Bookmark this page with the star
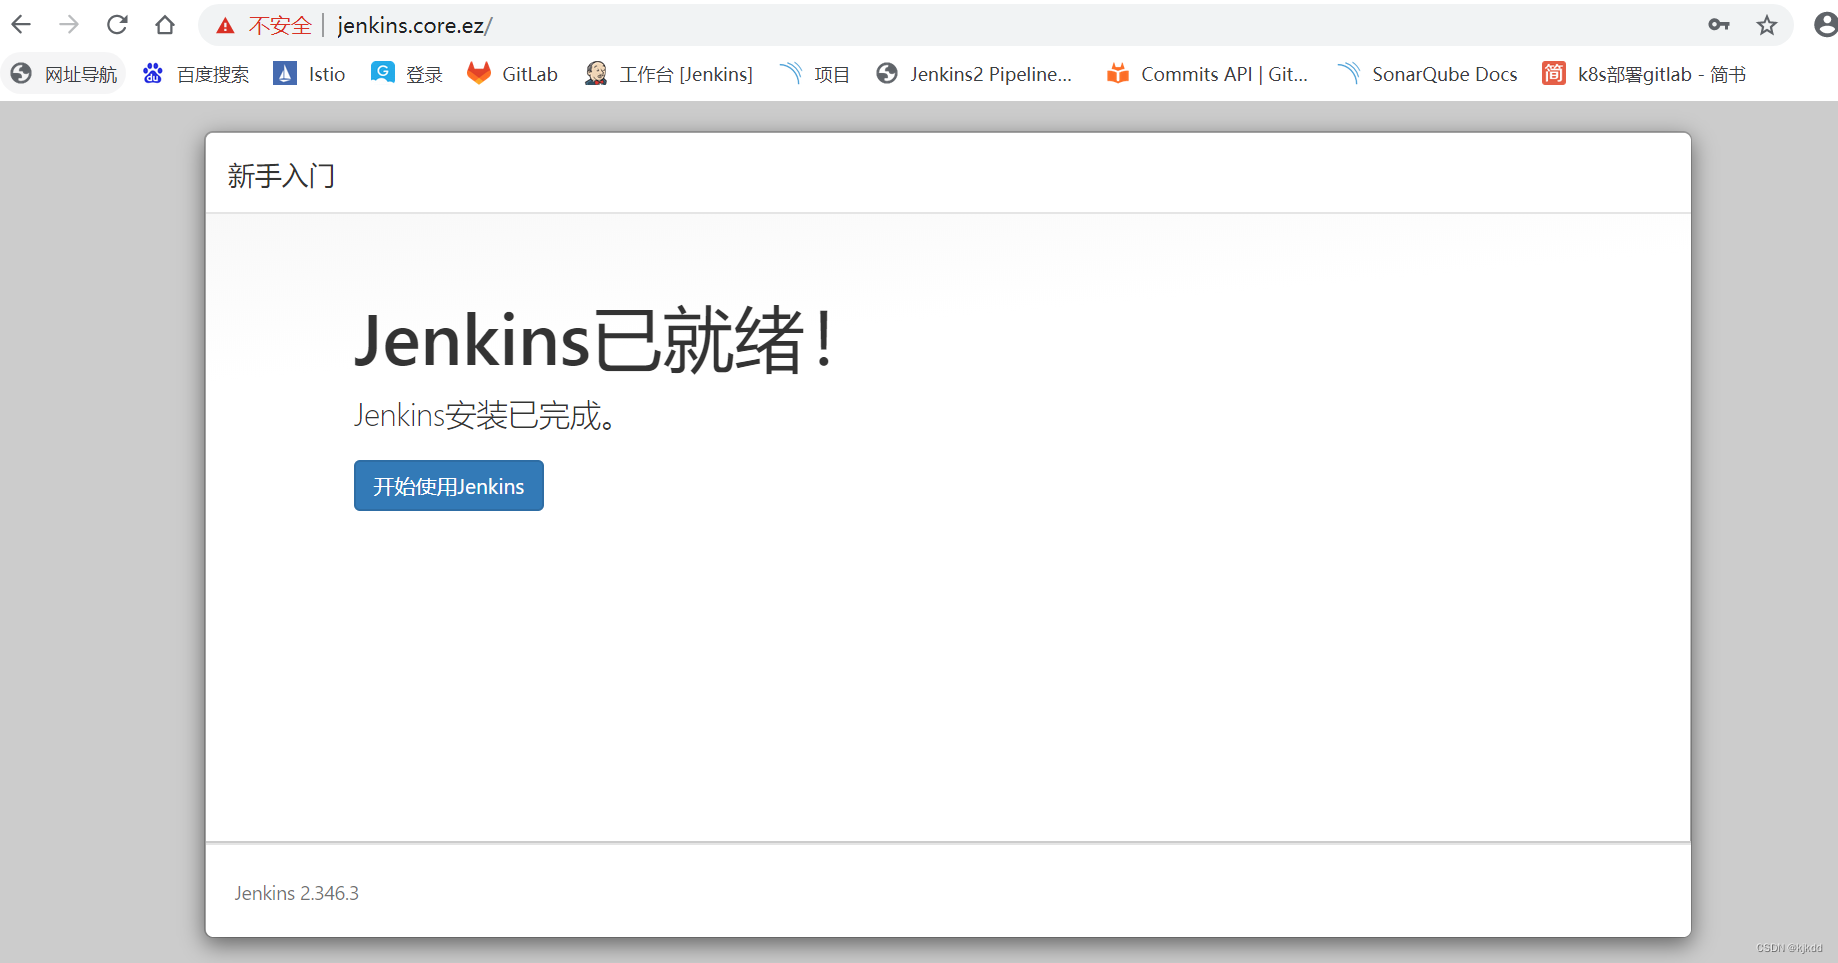1838x963 pixels. click(1767, 25)
